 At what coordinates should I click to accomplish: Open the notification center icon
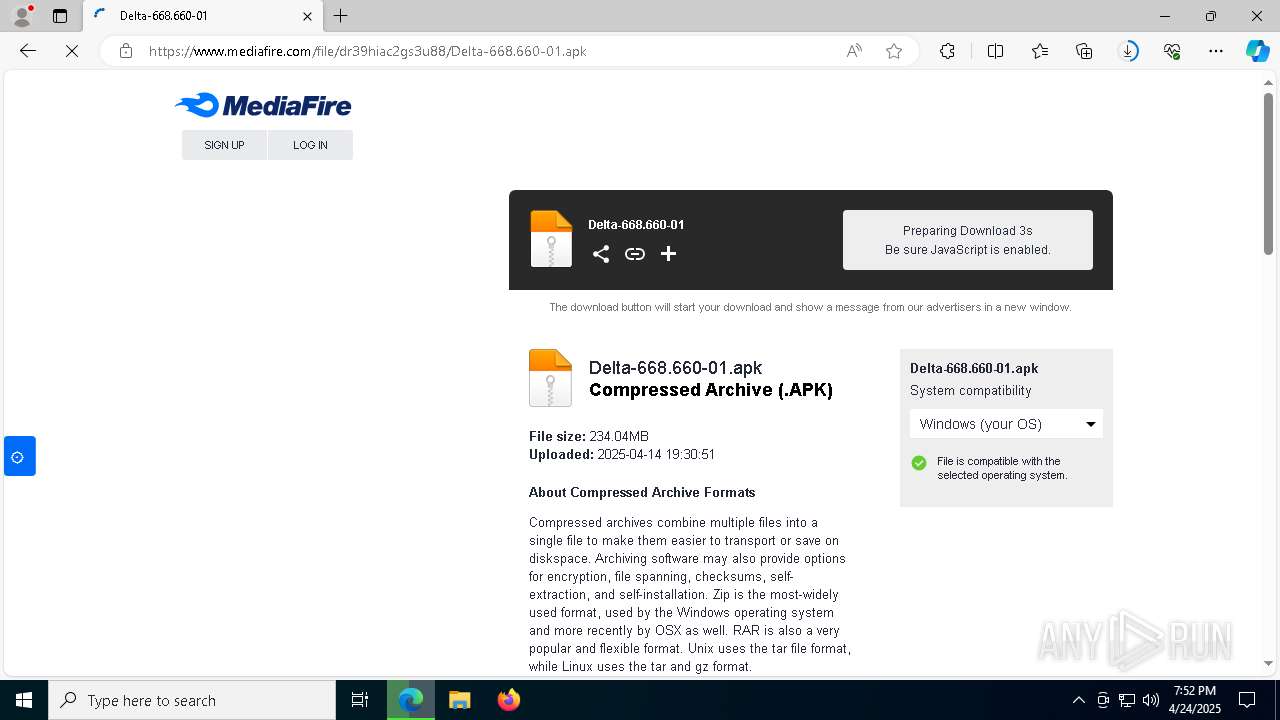pos(1247,700)
